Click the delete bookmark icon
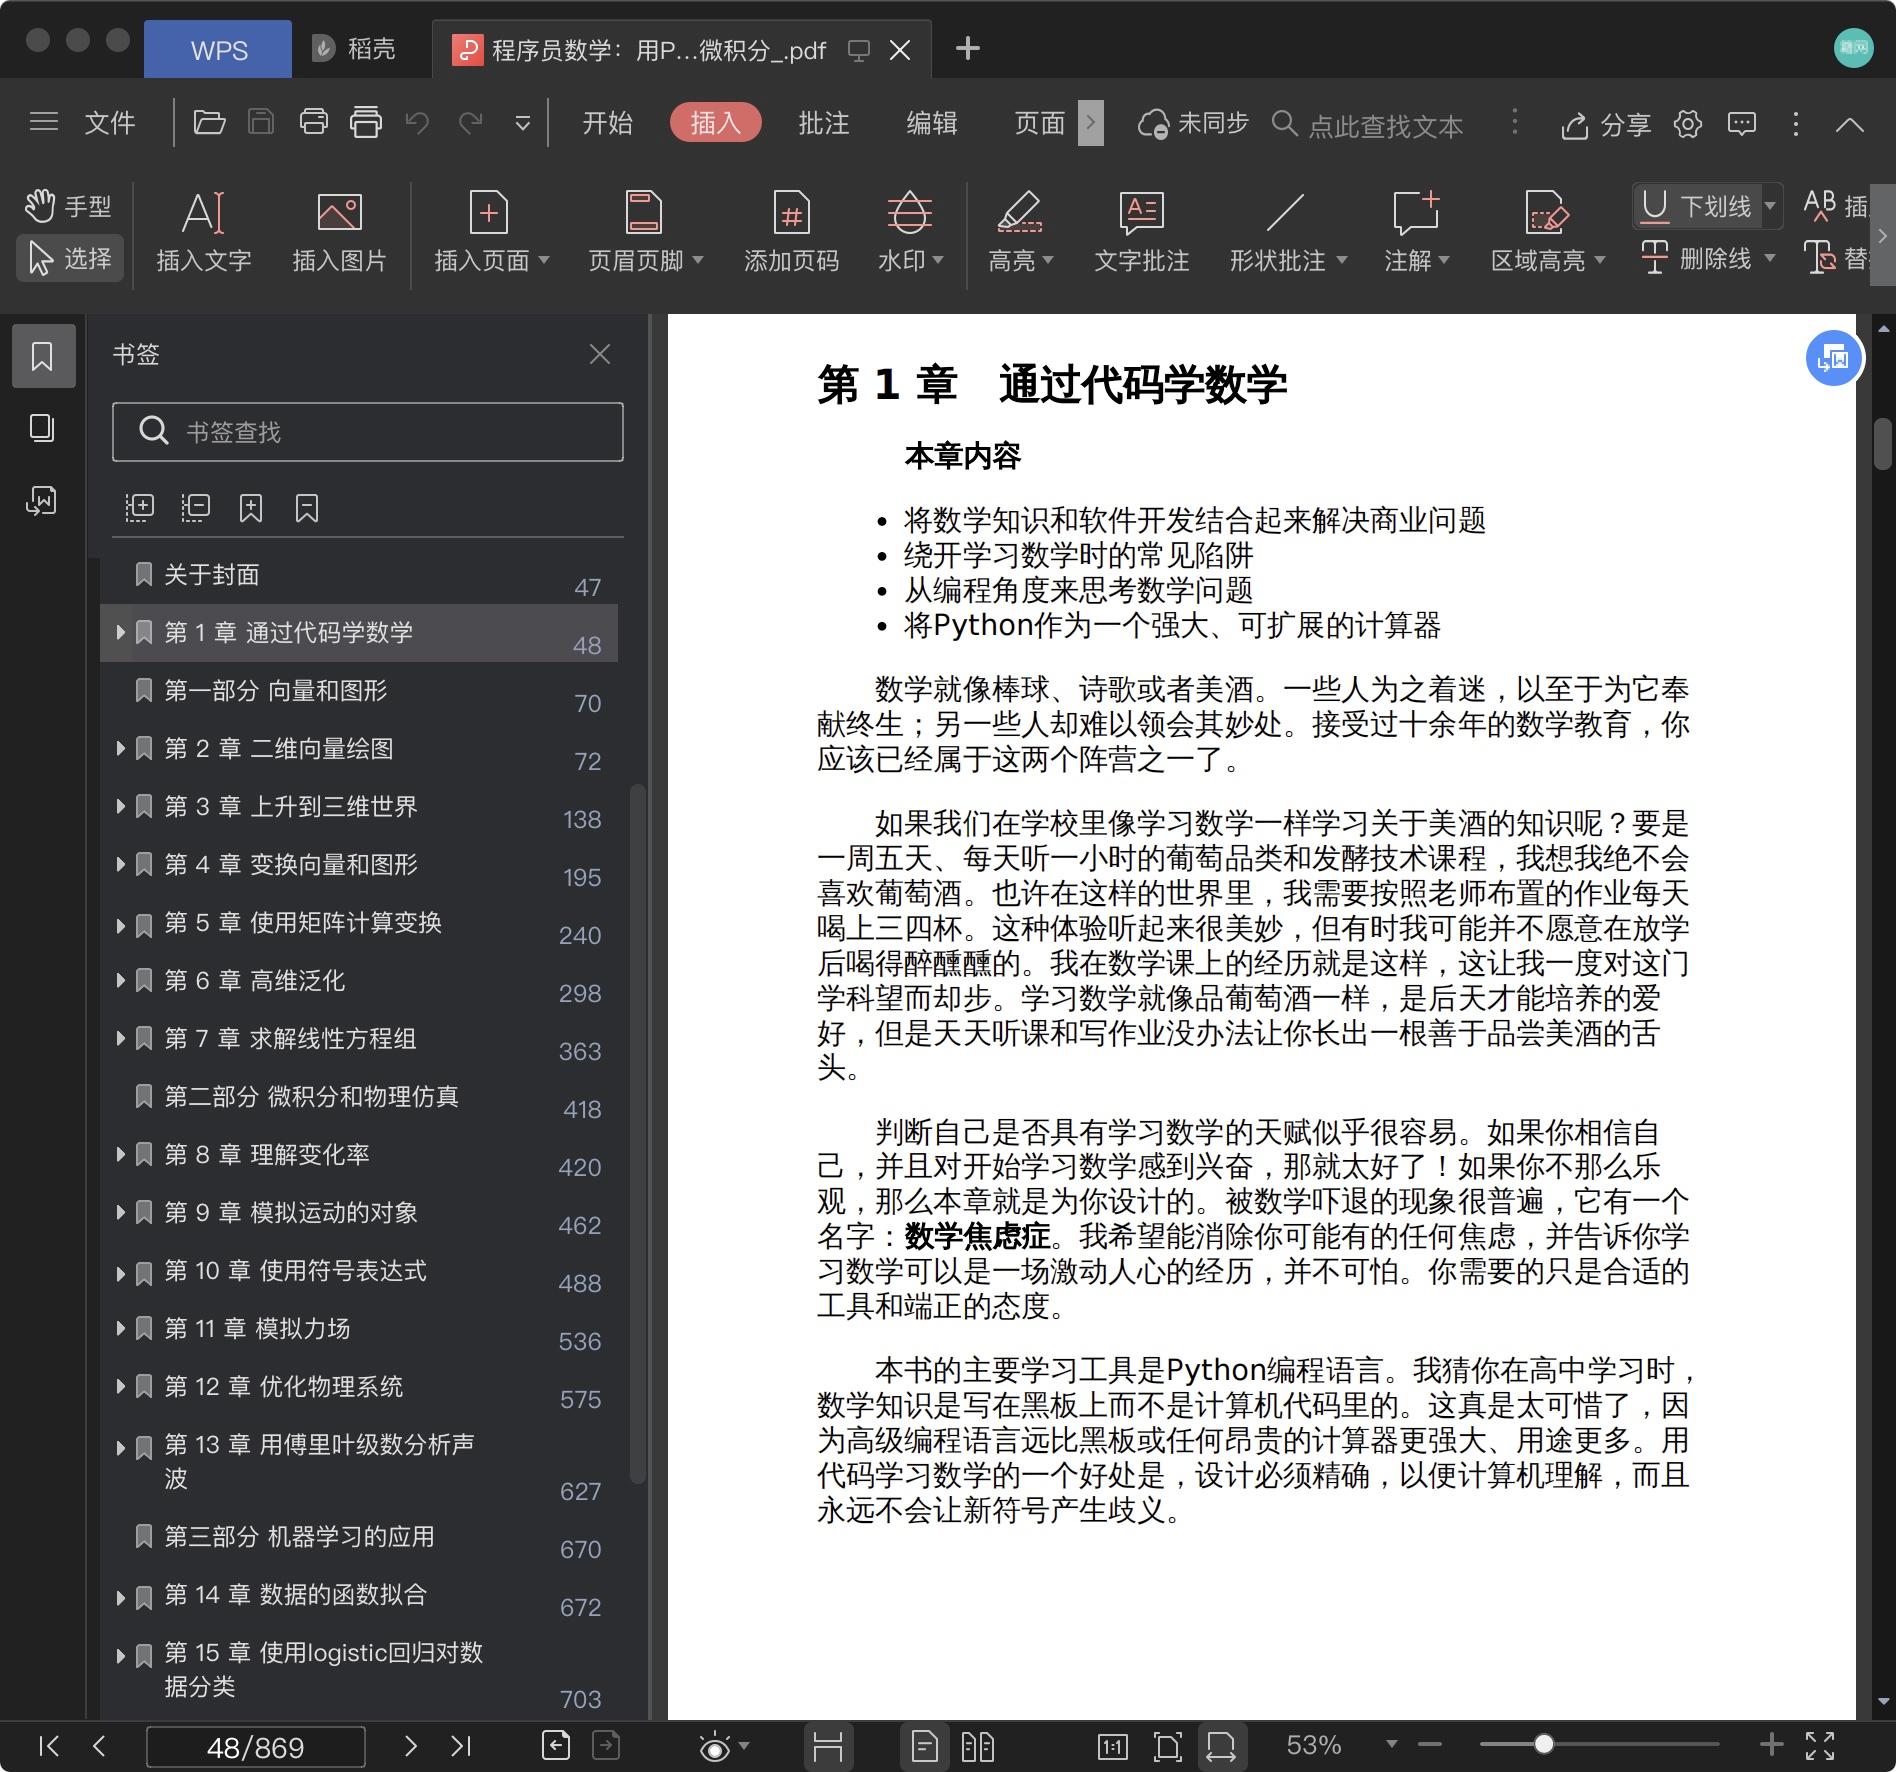This screenshot has width=1896, height=1772. 307,507
